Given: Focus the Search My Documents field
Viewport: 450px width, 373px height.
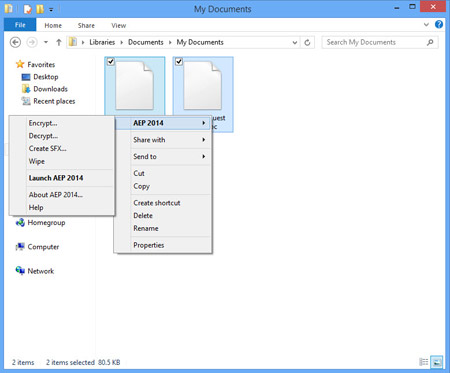Looking at the screenshot, I should [380, 42].
